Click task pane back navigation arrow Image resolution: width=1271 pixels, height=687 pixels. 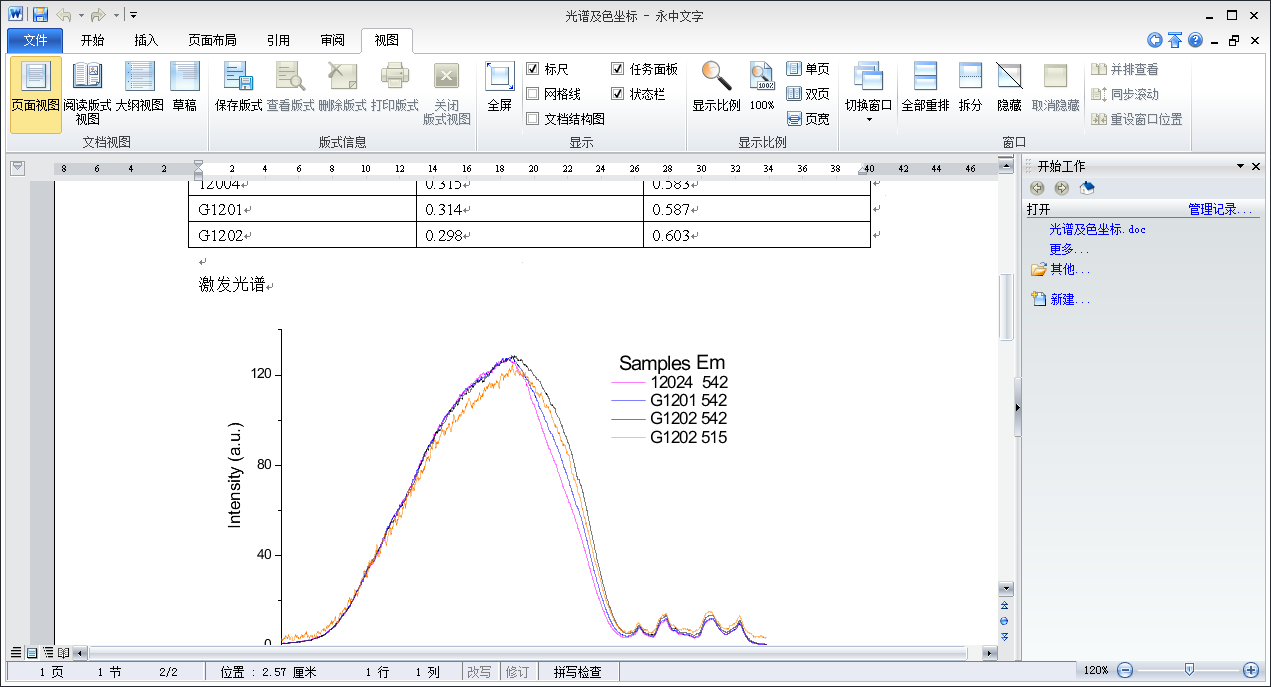coord(1037,187)
